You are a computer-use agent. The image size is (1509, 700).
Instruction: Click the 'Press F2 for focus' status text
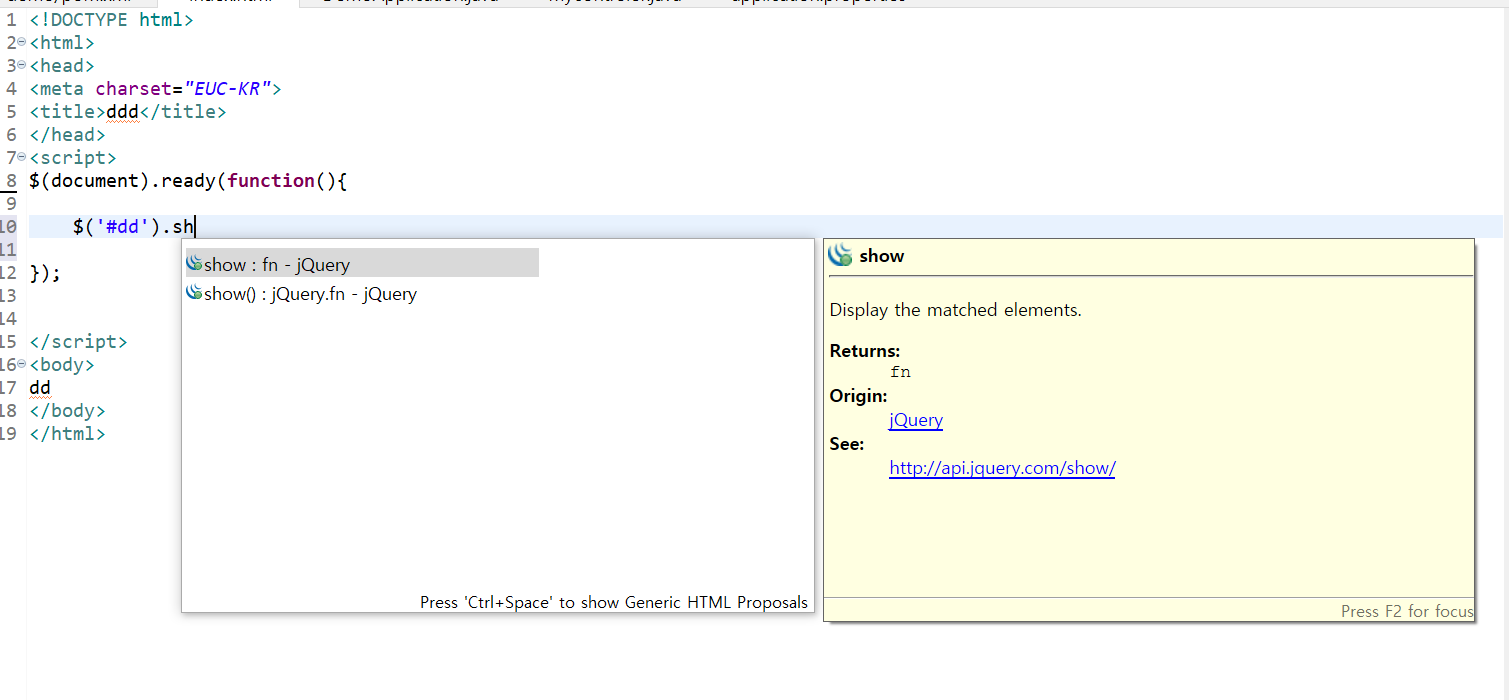click(x=1407, y=611)
